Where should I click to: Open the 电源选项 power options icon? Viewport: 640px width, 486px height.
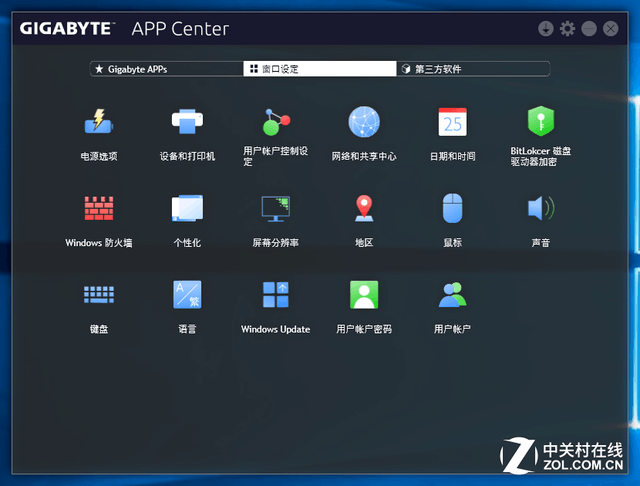[x=99, y=122]
